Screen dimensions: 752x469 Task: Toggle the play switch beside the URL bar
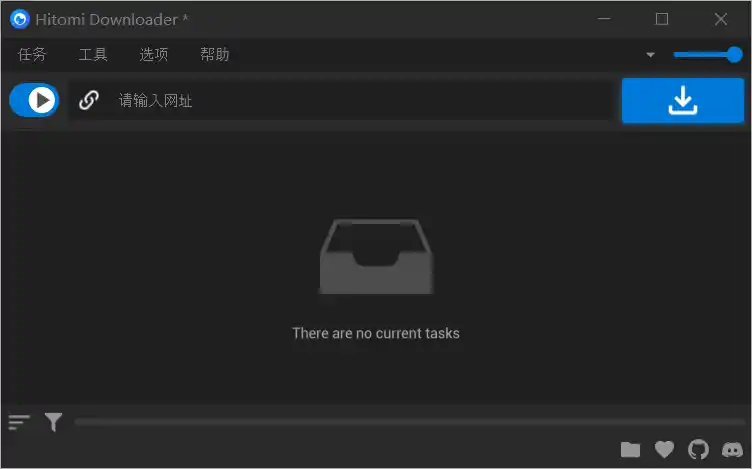tap(35, 100)
